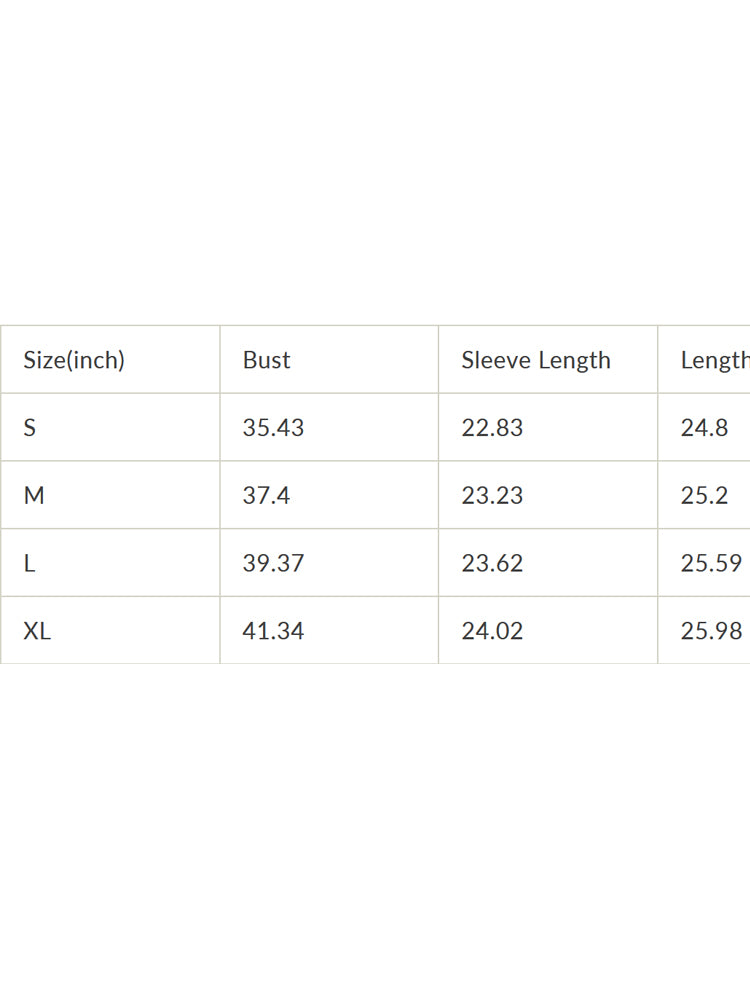
Task: Select length value 25.2
Action: (705, 496)
